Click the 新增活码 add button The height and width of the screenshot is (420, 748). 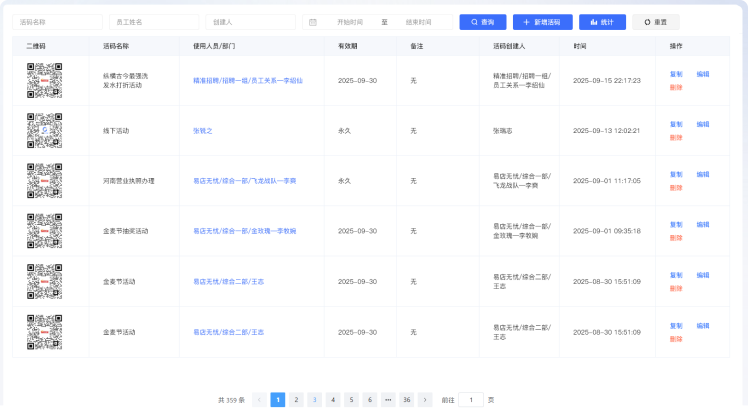[535, 21]
